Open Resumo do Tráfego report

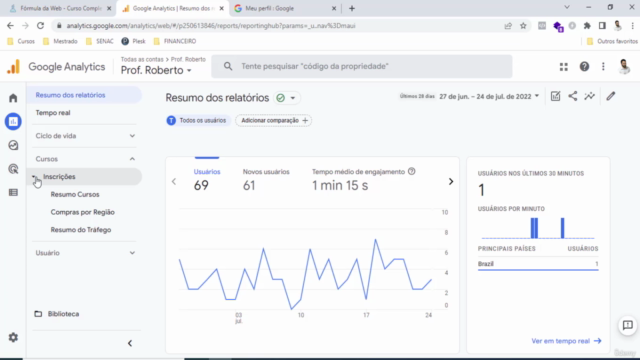pyautogui.click(x=81, y=230)
